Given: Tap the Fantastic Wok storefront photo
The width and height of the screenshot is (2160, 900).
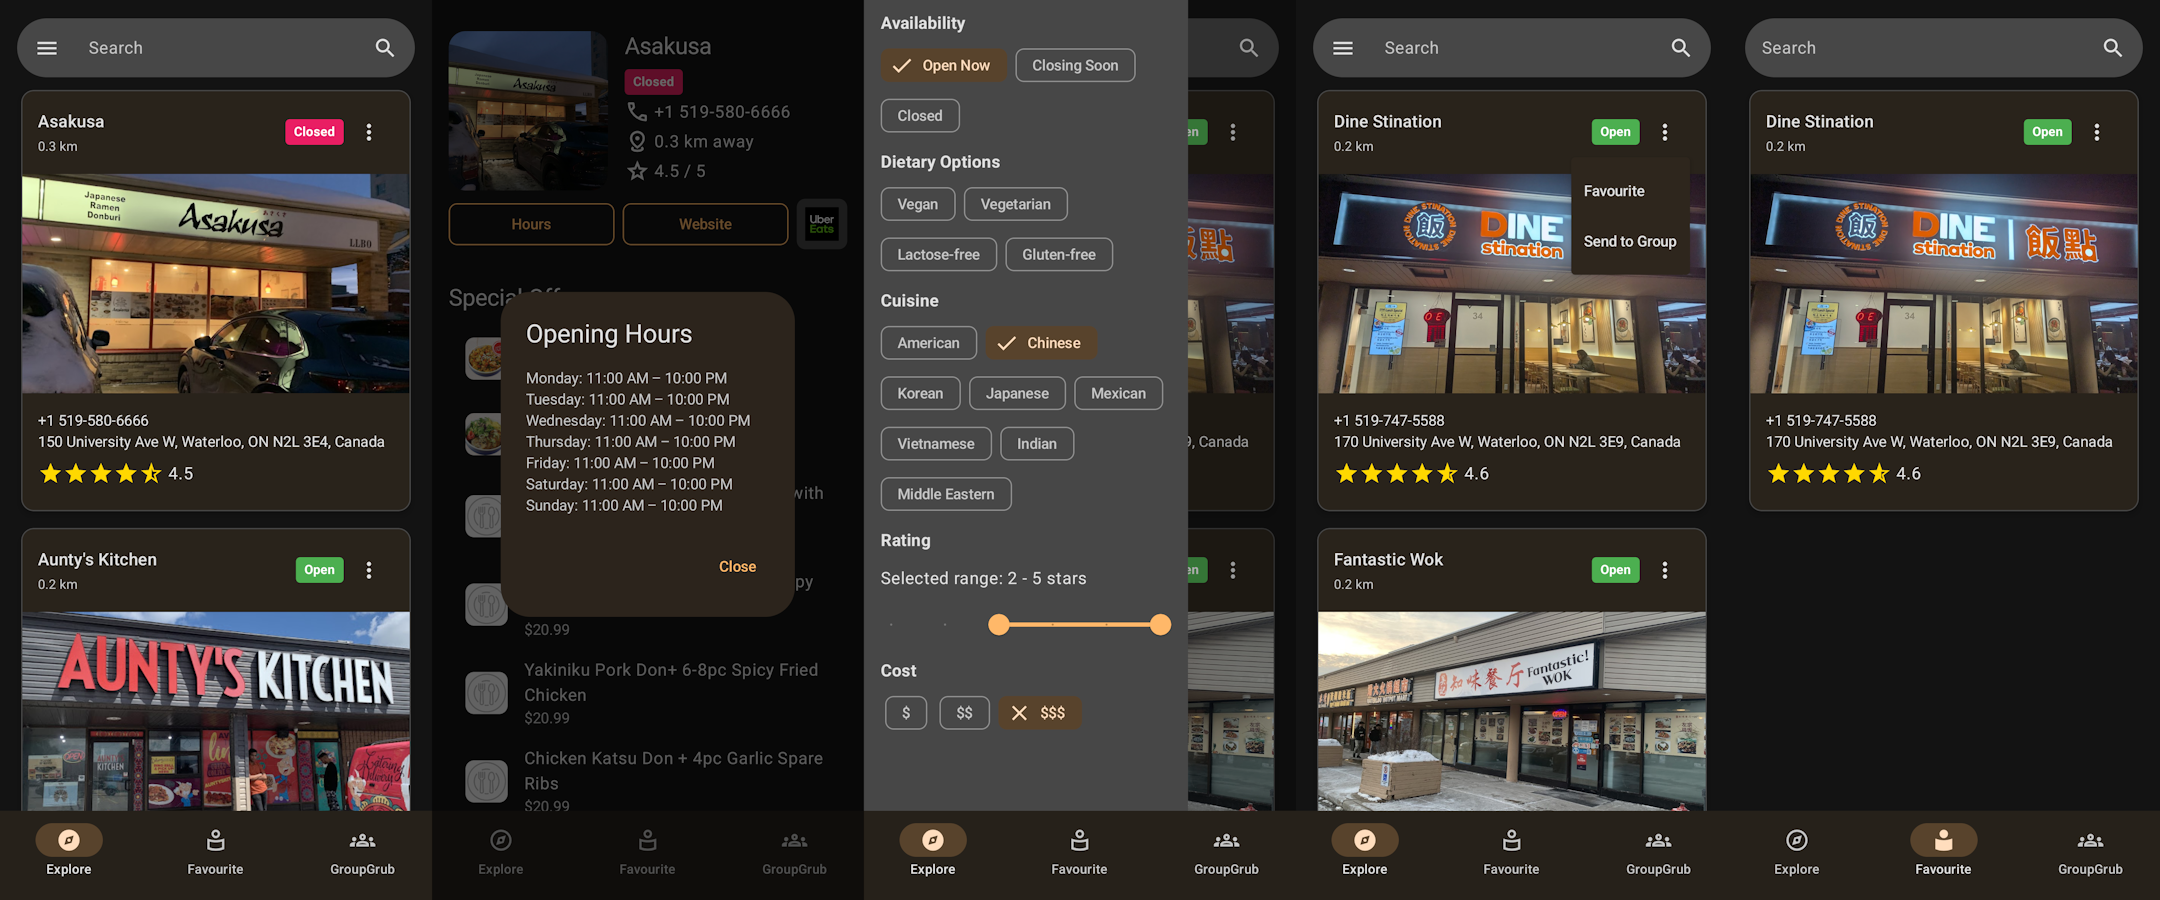Looking at the screenshot, I should click(1511, 710).
